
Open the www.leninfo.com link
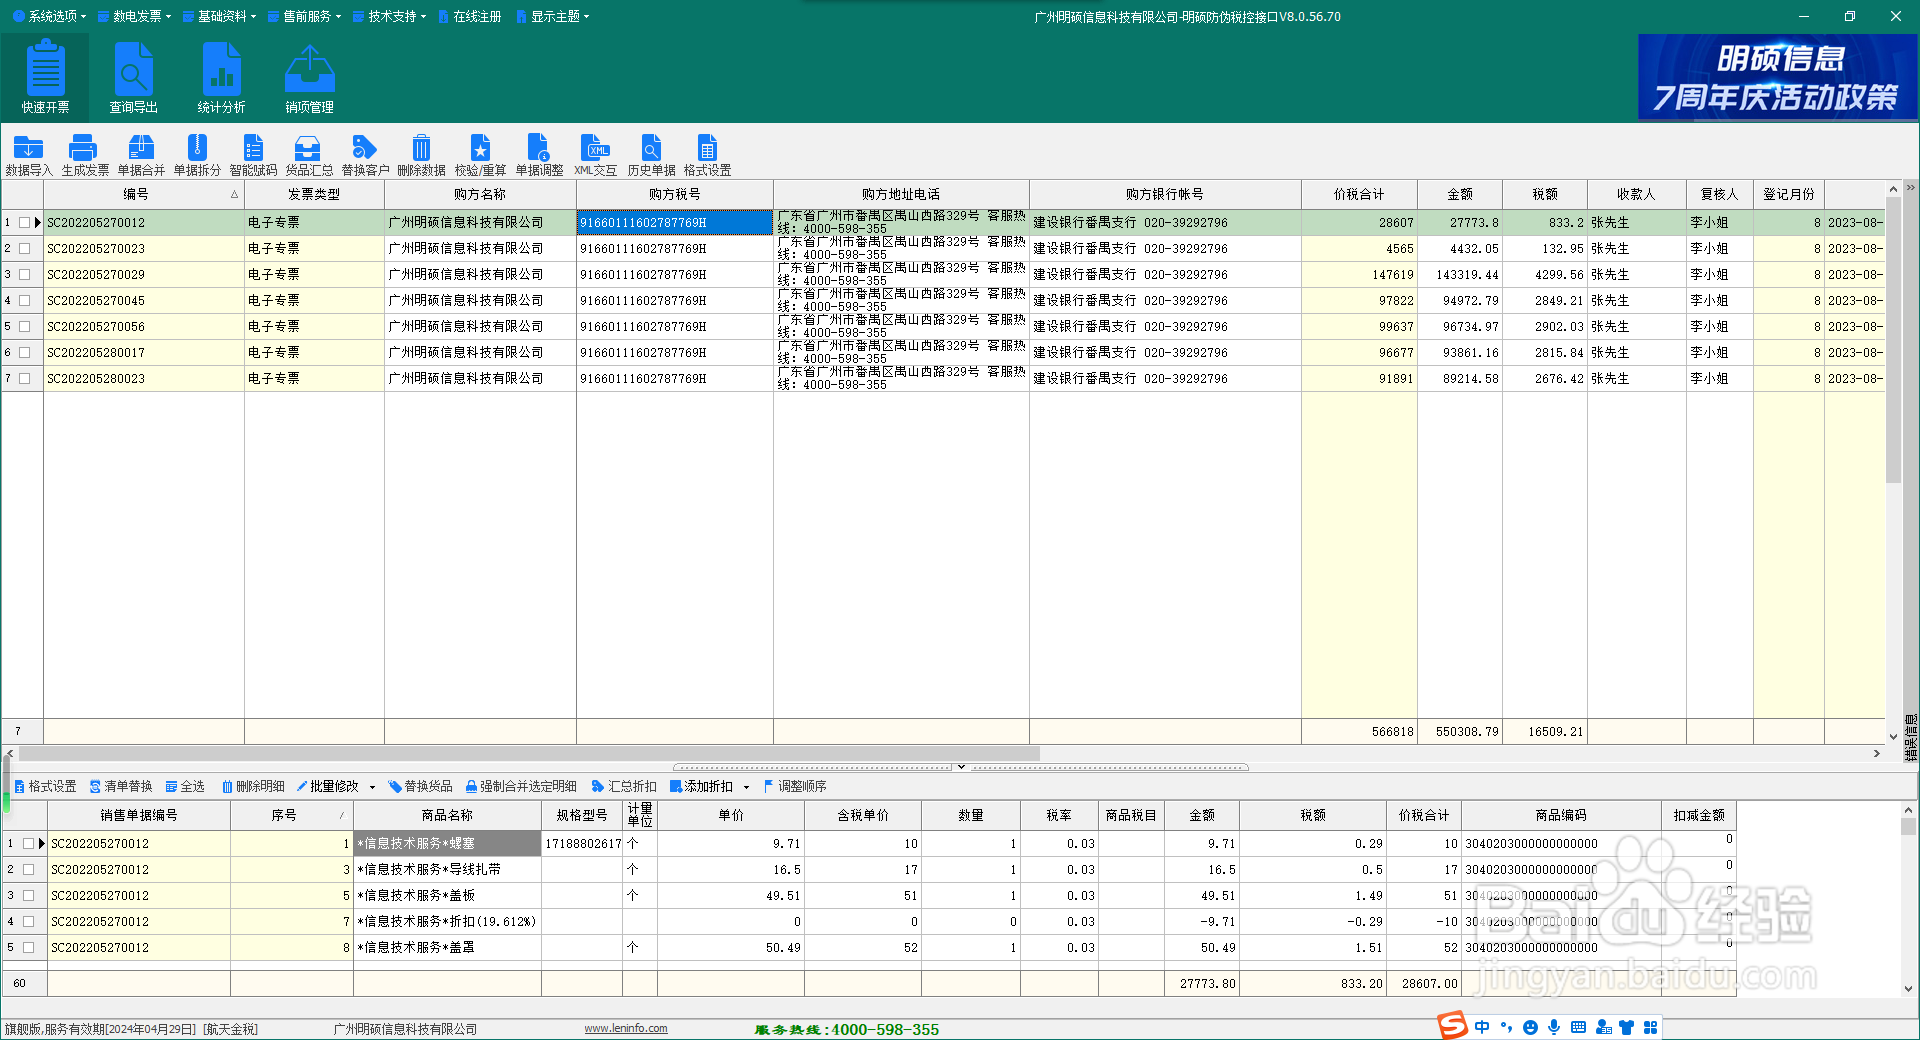[626, 1028]
